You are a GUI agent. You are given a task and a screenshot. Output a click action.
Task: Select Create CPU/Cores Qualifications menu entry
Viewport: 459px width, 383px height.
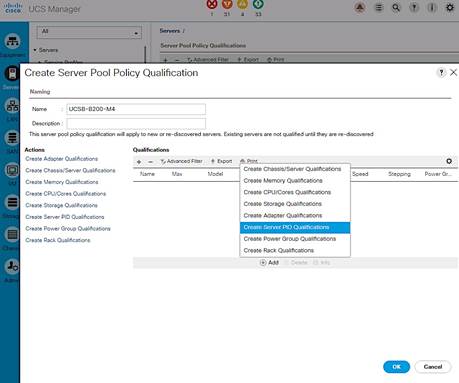tap(287, 192)
